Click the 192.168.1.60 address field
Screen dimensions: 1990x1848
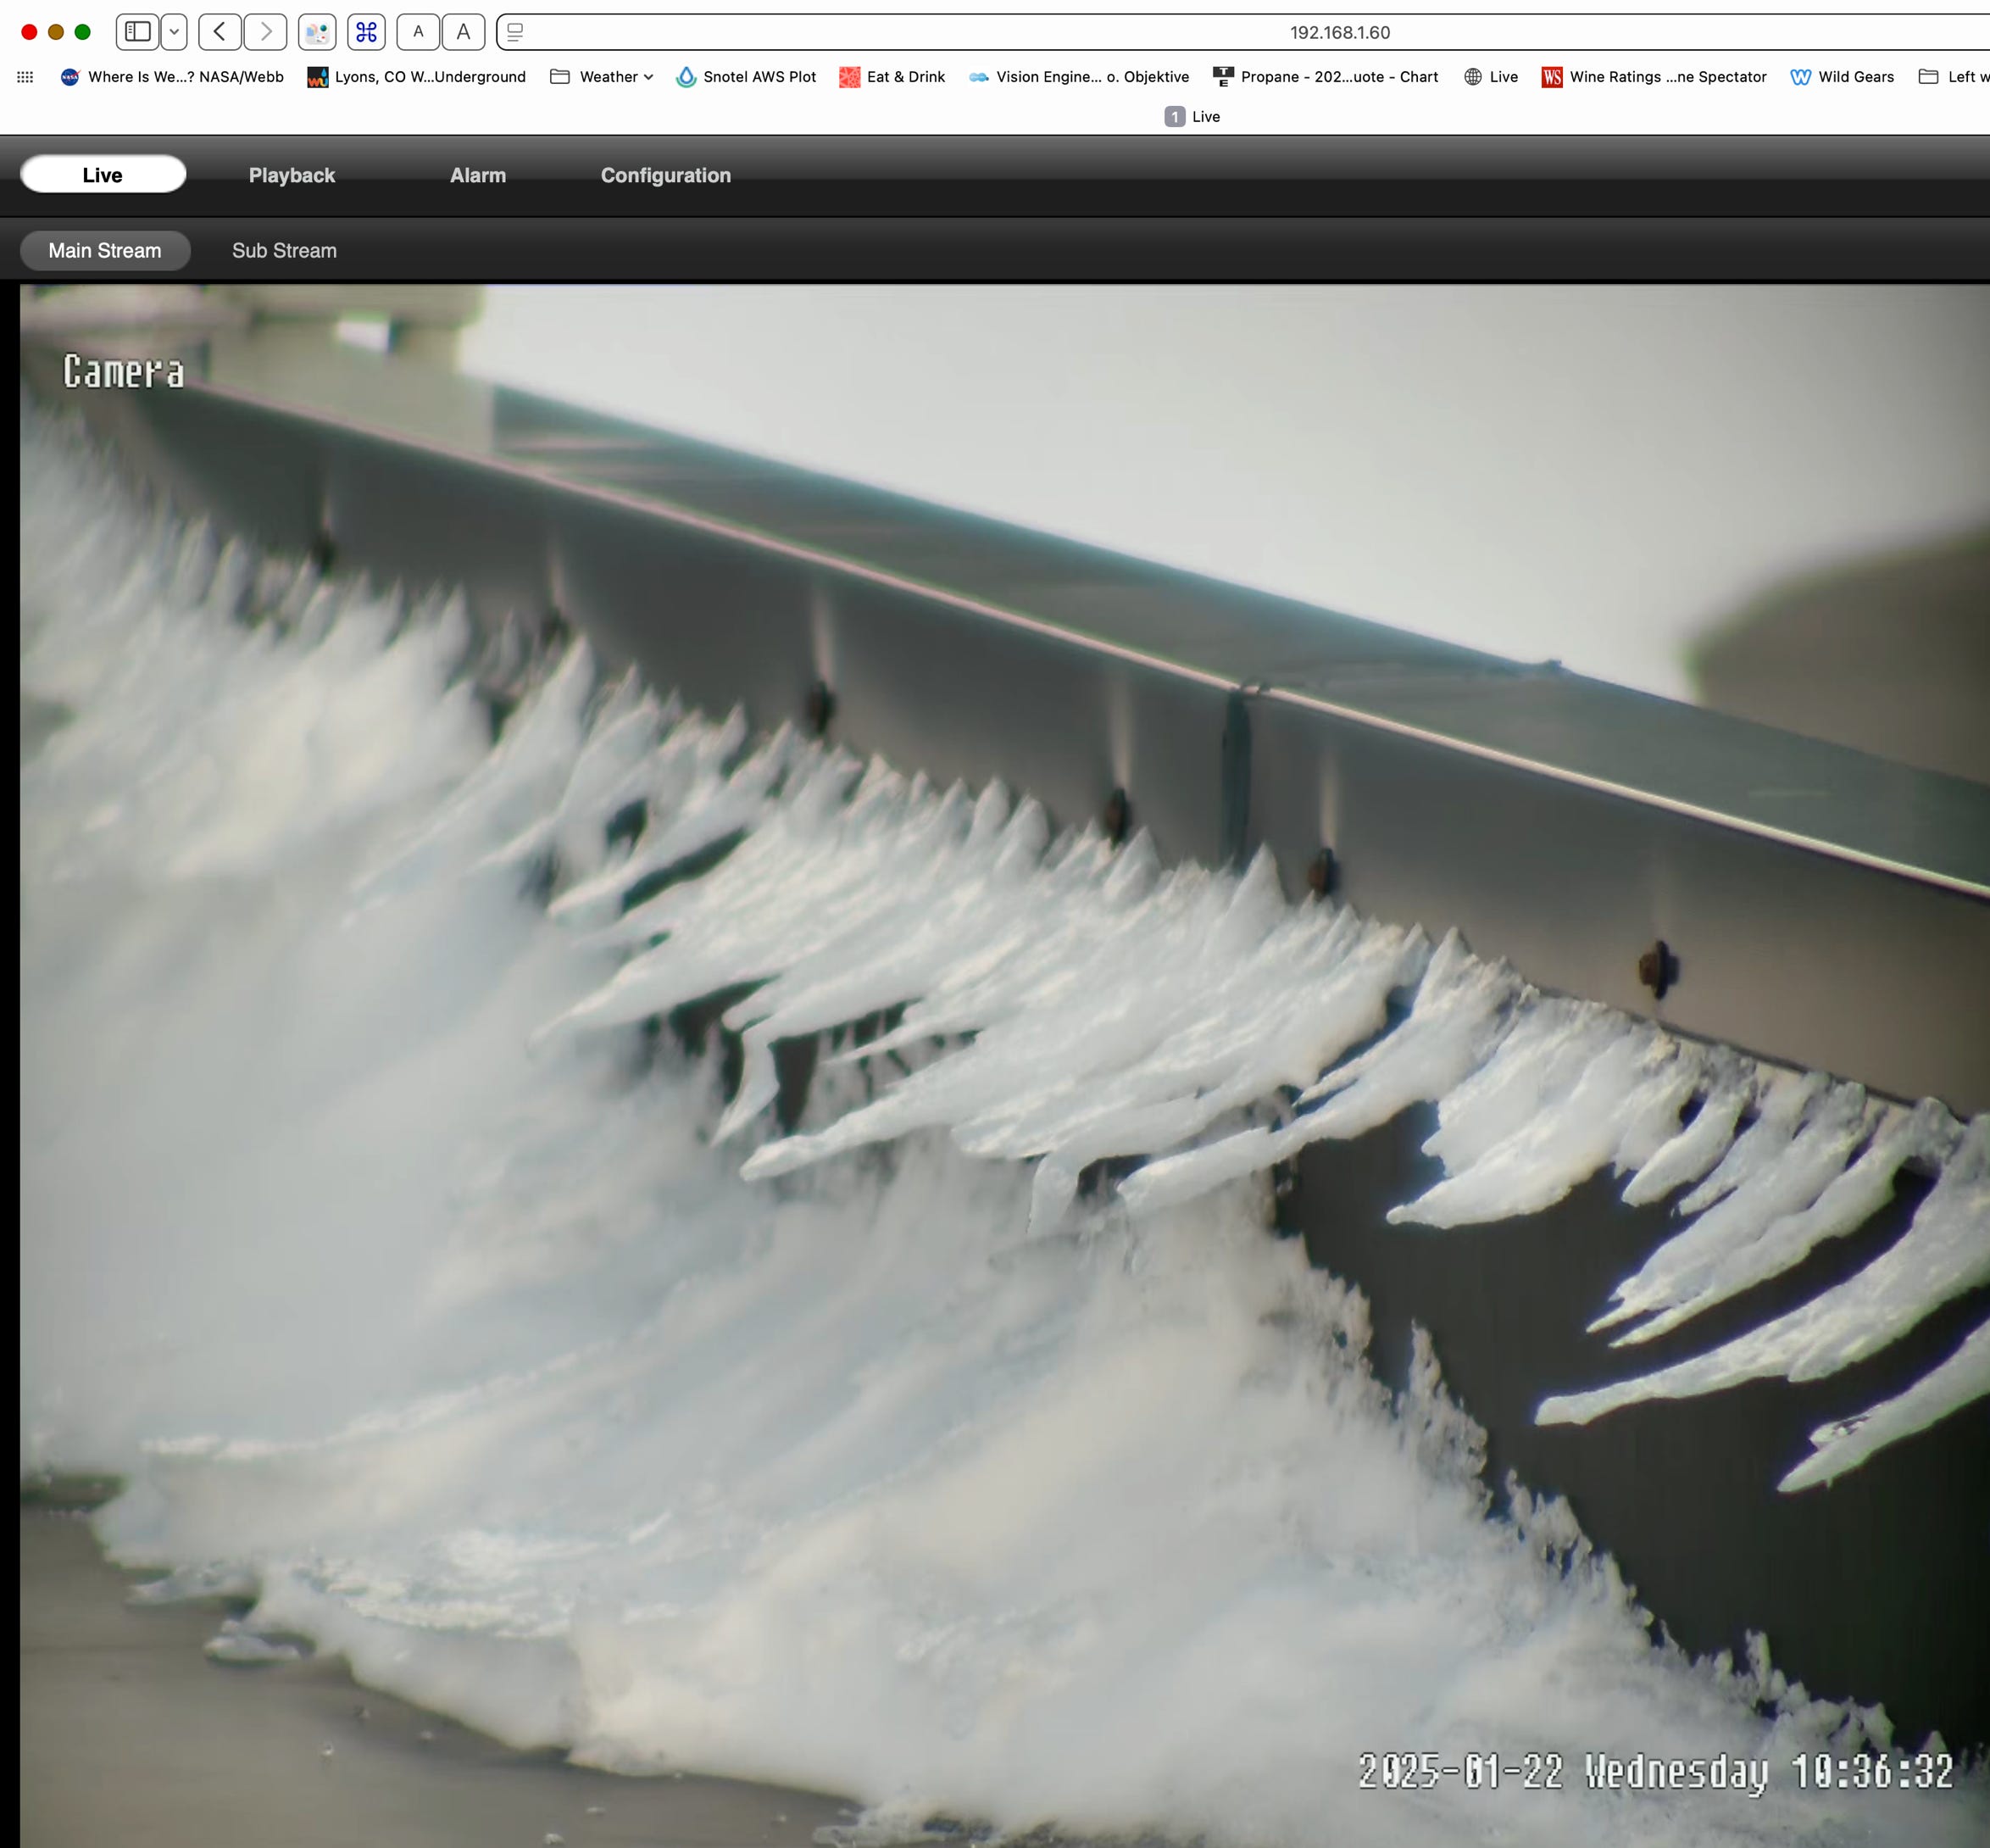[1340, 32]
